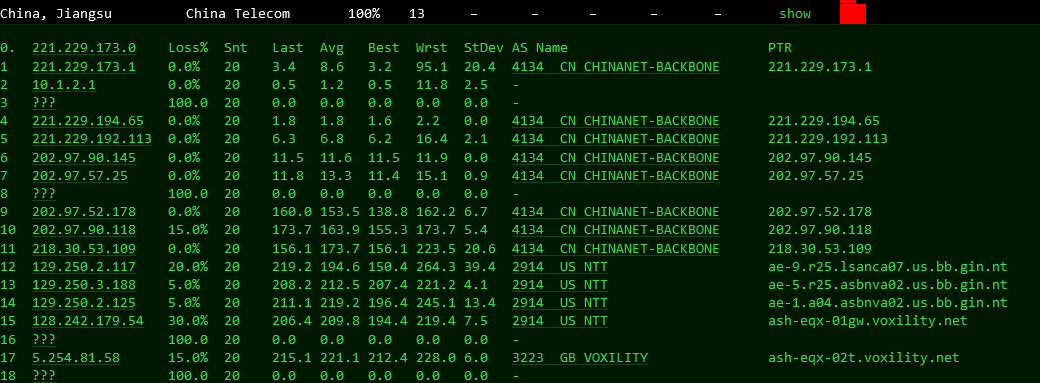The image size is (1040, 383).
Task: Click the ??? link at hop 3
Action: point(44,103)
